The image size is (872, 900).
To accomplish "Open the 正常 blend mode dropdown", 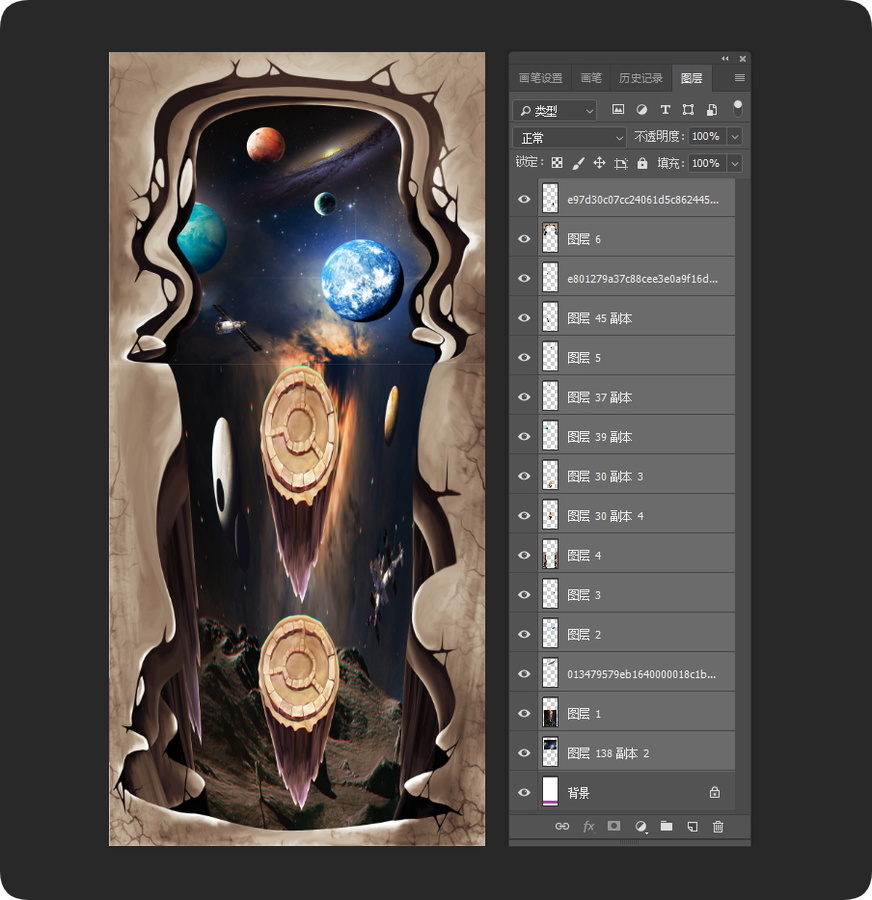I will pos(569,137).
